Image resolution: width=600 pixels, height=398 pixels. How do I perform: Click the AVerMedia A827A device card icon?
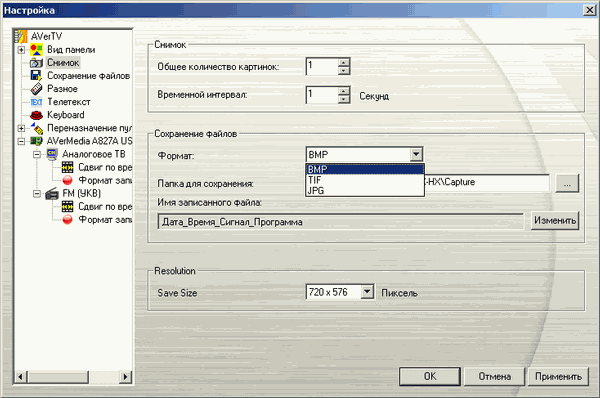click(x=36, y=141)
